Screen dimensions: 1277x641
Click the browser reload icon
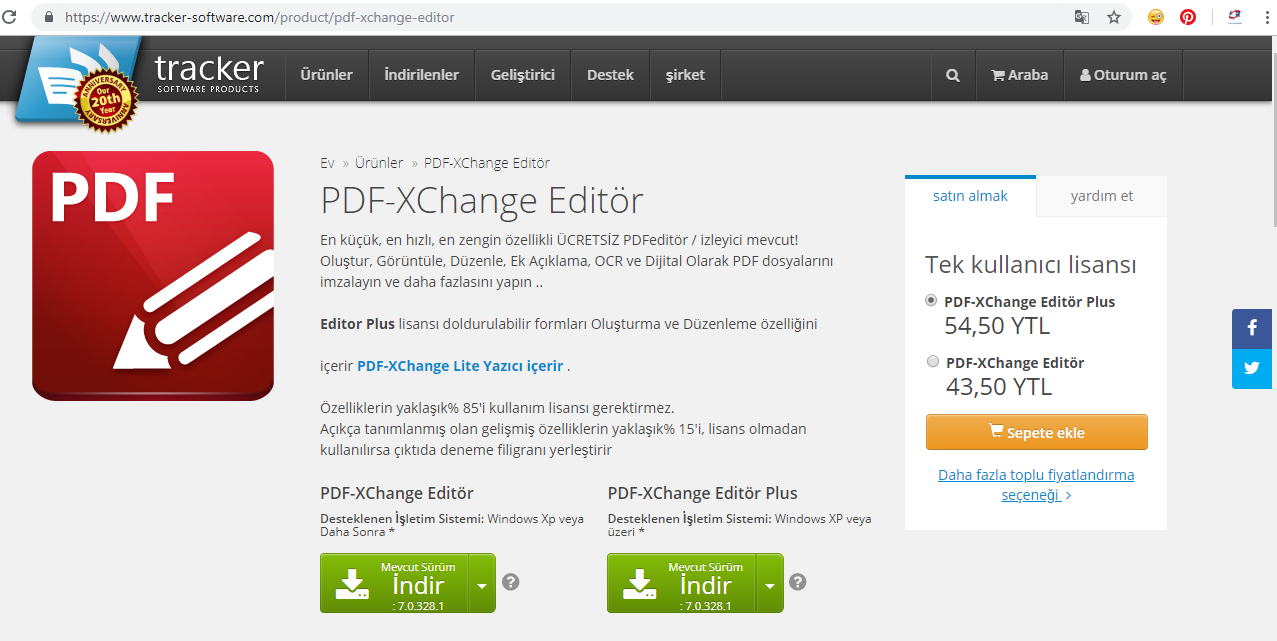click(9, 17)
